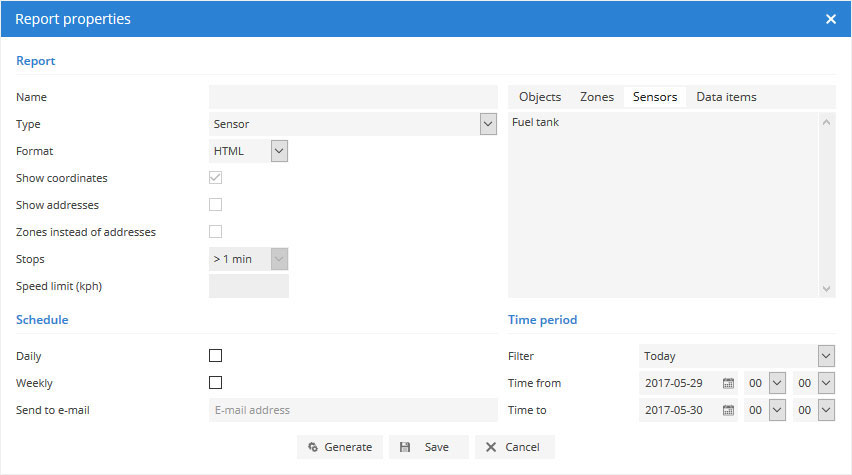Click the E-mail address input field
Screen dimensions: 852x475
(x=352, y=410)
